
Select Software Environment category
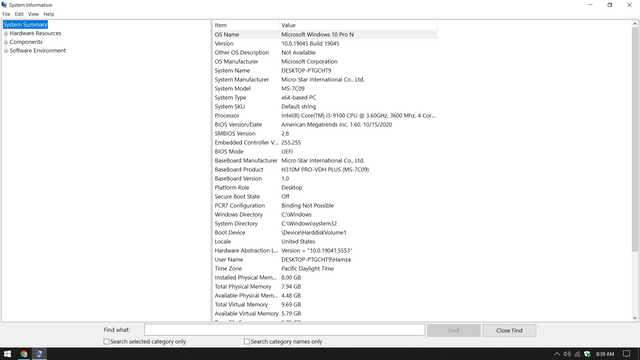coord(38,51)
